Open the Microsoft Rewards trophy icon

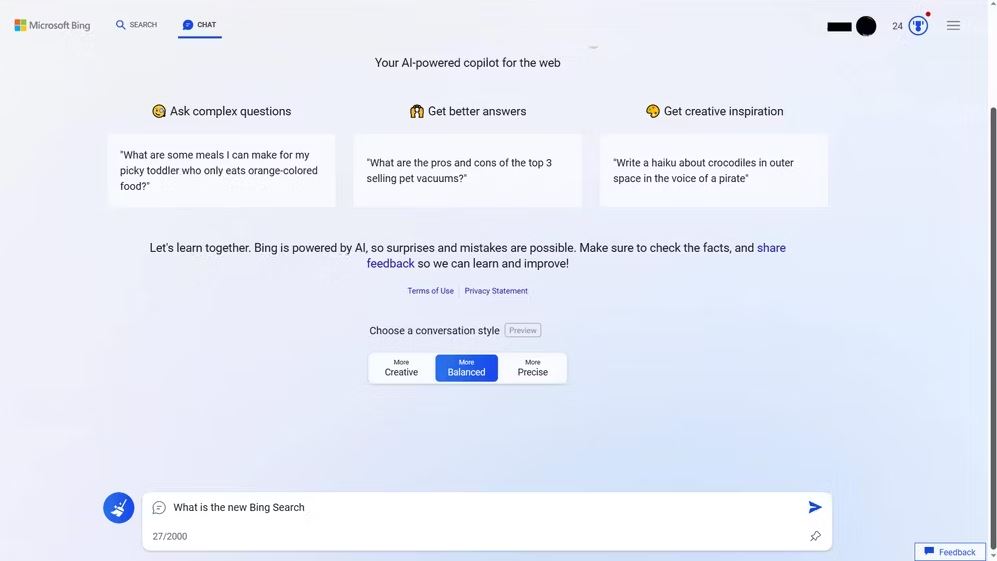pyautogui.click(x=918, y=26)
